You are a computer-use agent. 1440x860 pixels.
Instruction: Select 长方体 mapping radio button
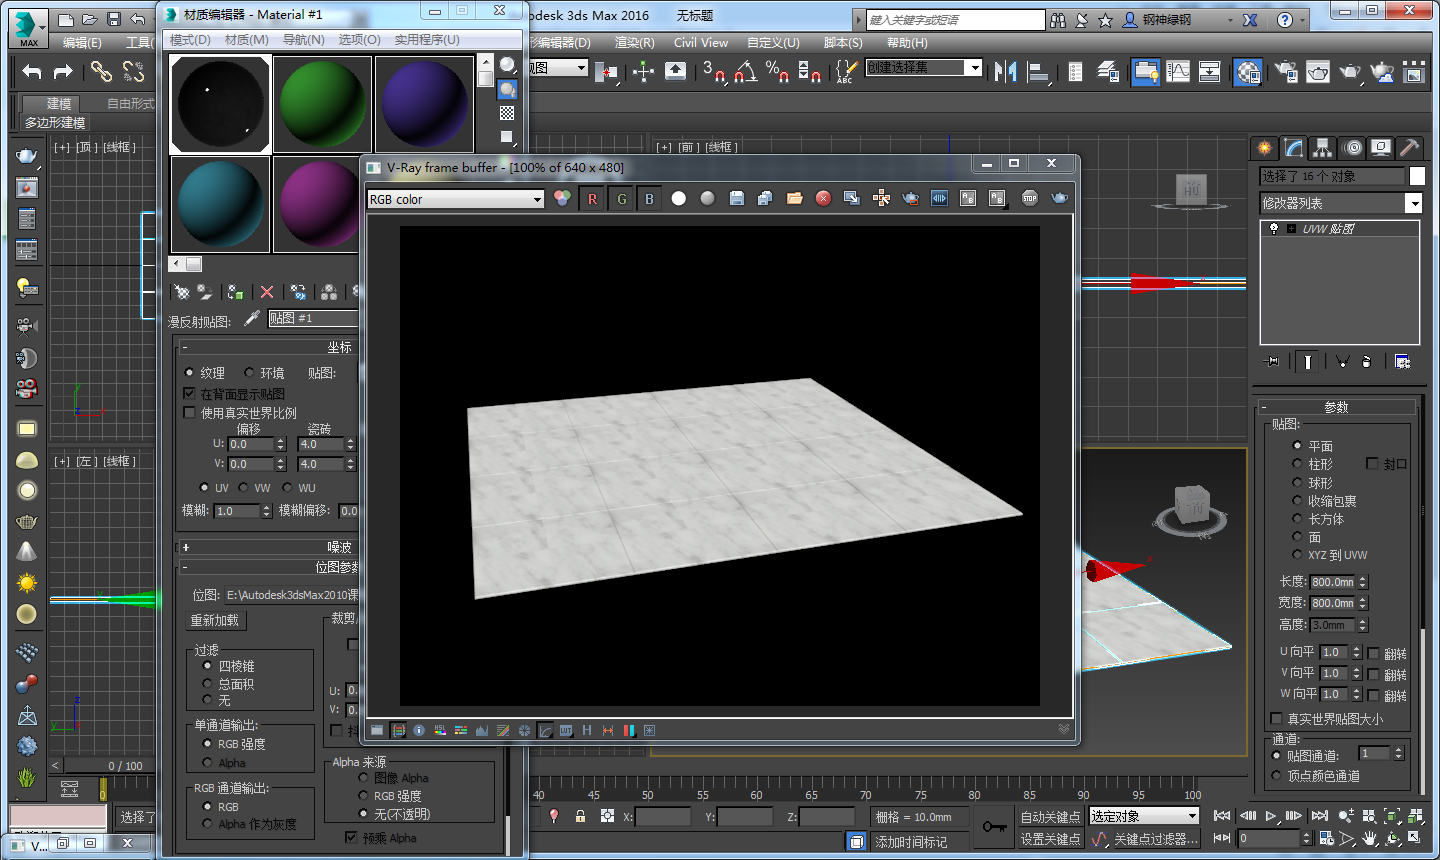1297,518
